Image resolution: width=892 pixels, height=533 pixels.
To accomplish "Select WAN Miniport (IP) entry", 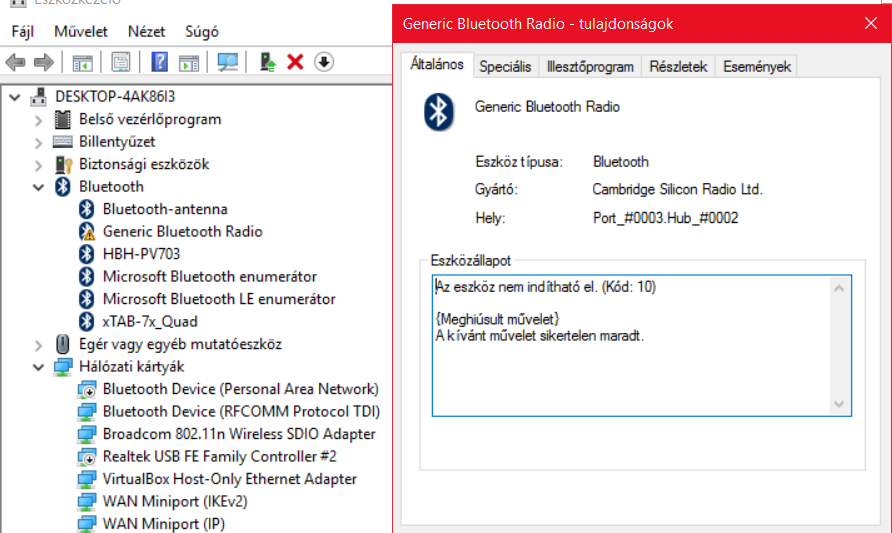I will coord(164,524).
